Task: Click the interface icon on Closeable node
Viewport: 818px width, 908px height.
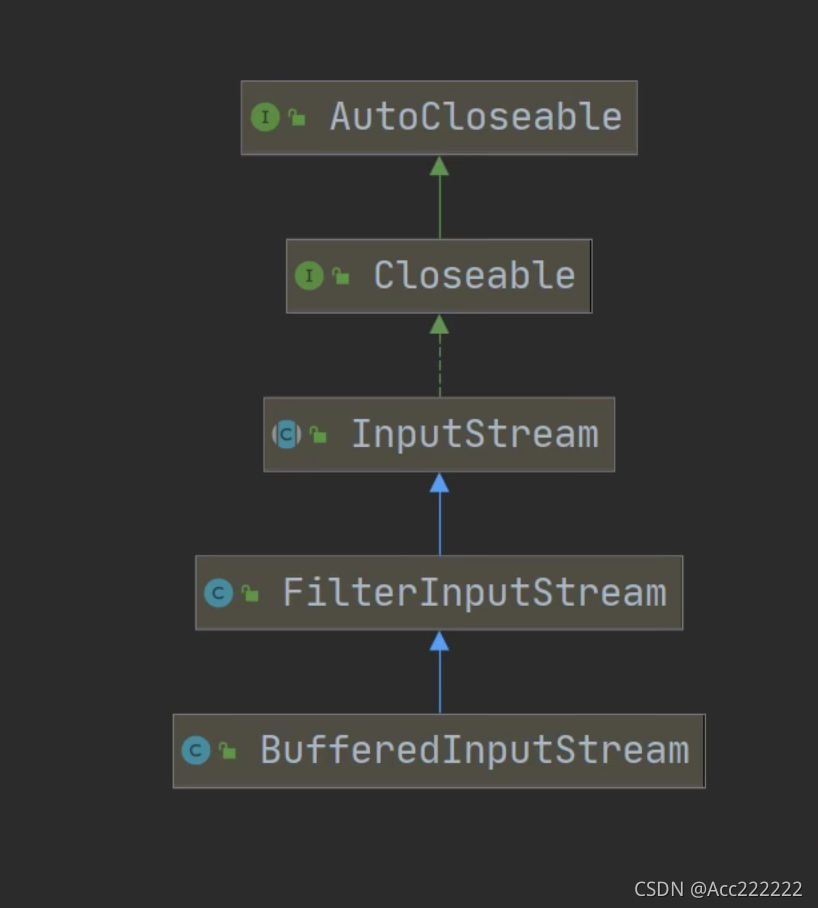Action: 309,276
